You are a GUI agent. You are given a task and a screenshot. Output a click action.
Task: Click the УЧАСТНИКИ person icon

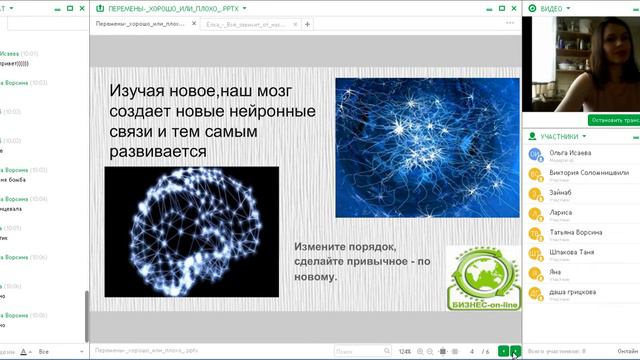pos(532,136)
